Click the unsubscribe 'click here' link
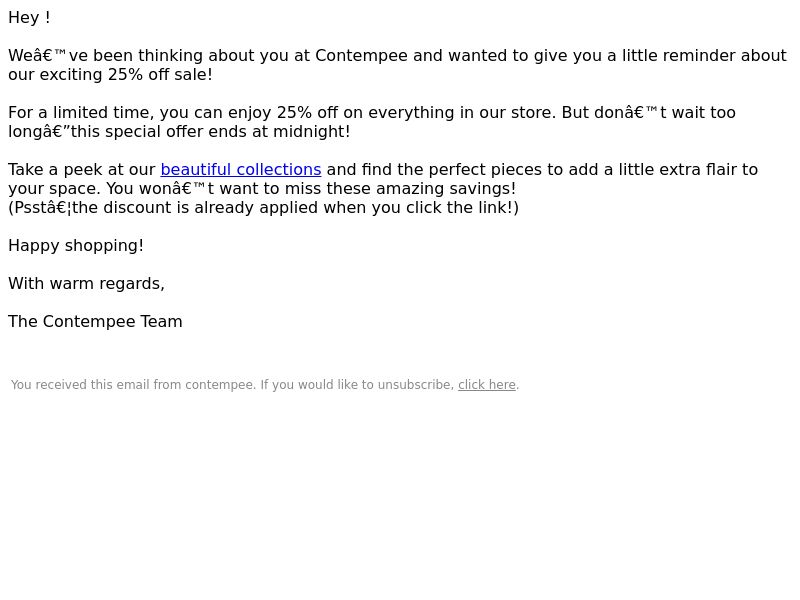Viewport: 800px width, 600px height. [487, 385]
